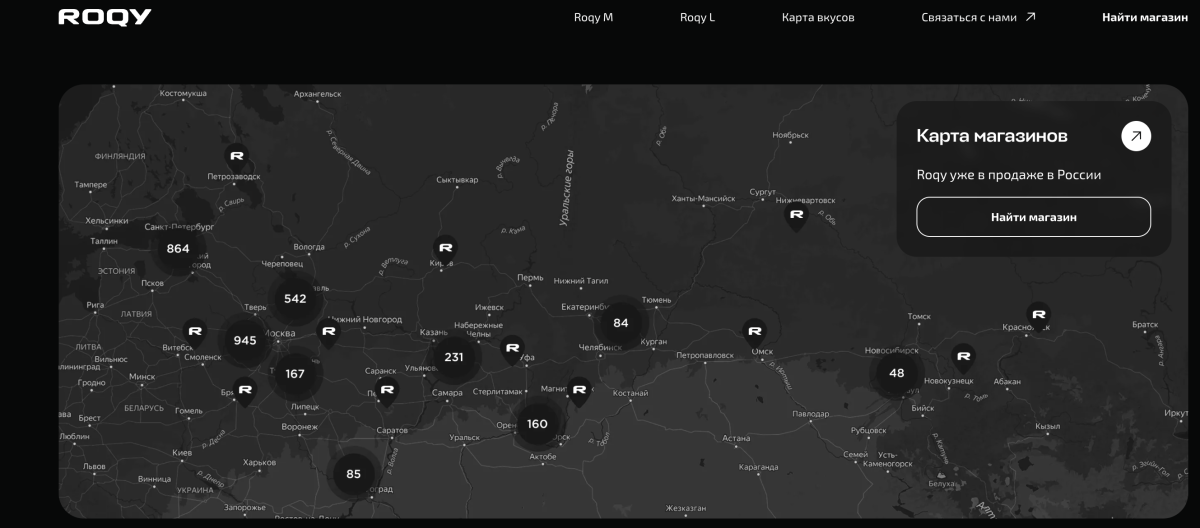1200x528 pixels.
Task: Open the Roqy M menu item
Action: tap(593, 17)
